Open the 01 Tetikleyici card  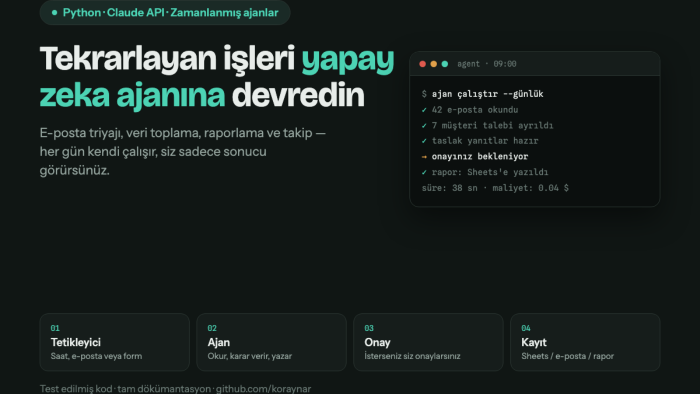[x=115, y=342]
